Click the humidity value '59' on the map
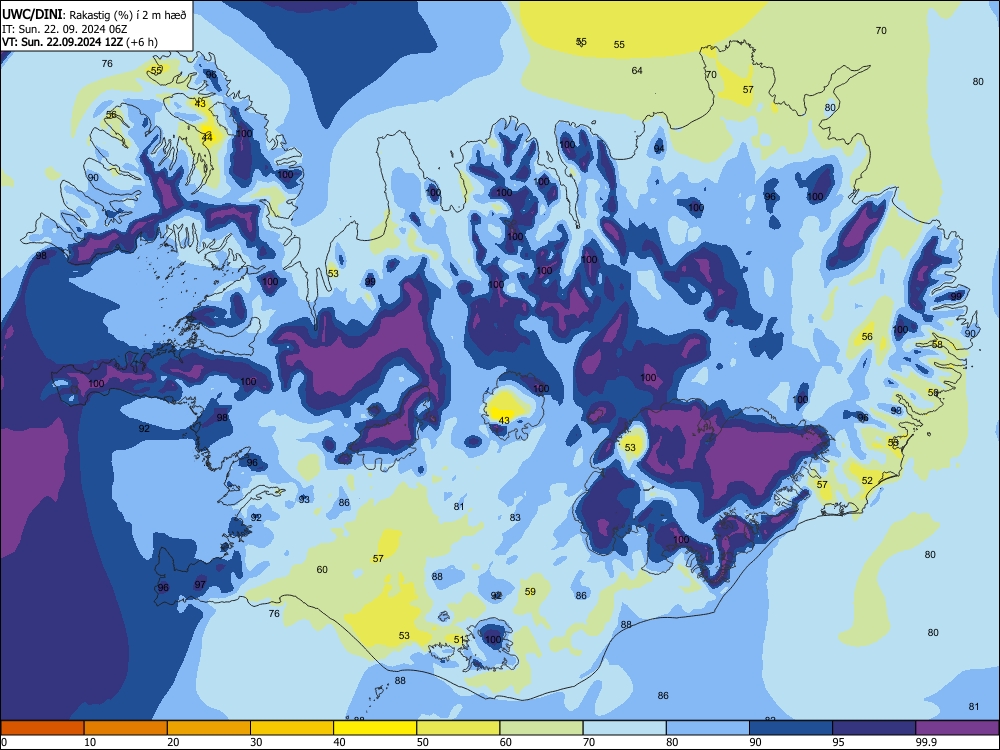Screen dimensions: 1000x750 point(530,592)
